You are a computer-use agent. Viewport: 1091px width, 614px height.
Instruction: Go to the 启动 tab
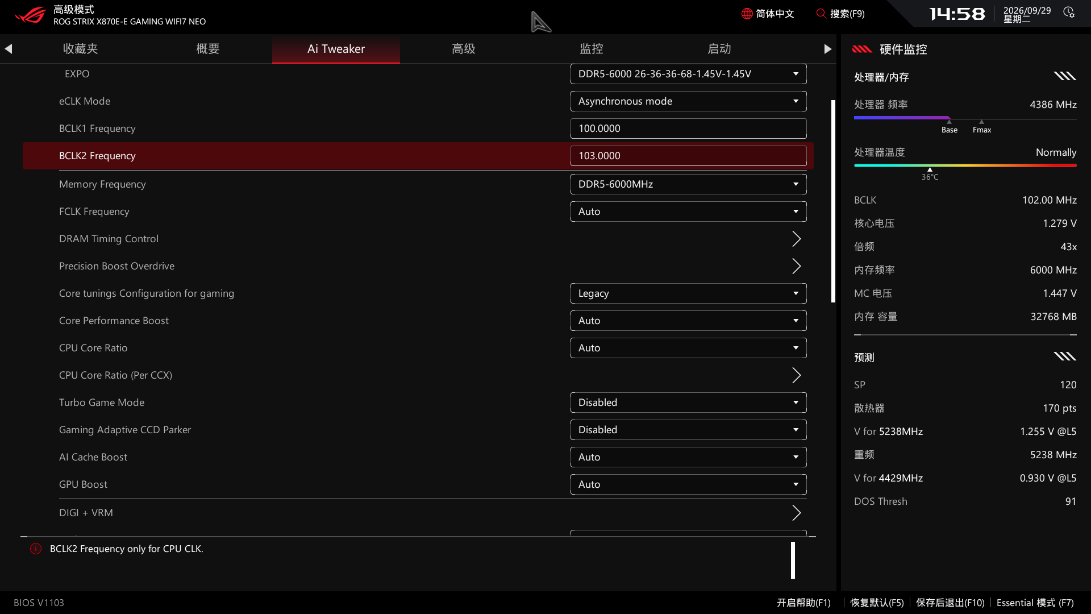coord(719,49)
